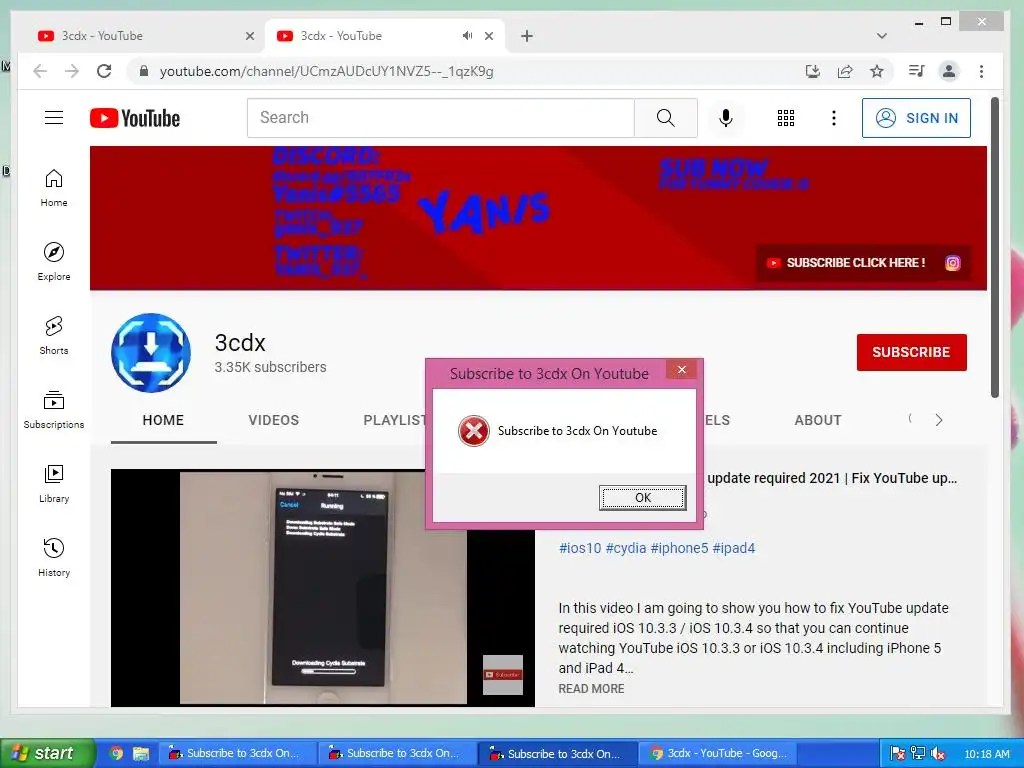Close the Subscribe to 3cdx dialog
The height and width of the screenshot is (768, 1024).
[x=682, y=370]
